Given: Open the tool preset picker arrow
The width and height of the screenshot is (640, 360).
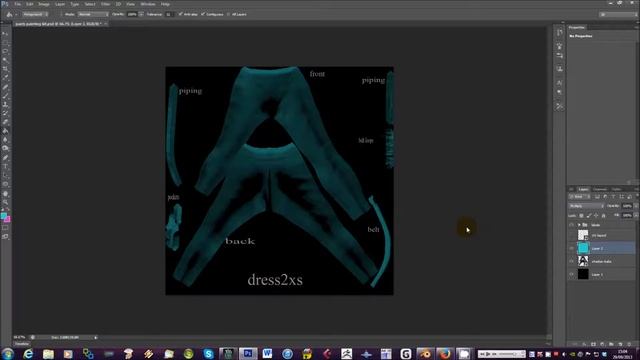Looking at the screenshot, I should tap(16, 15).
